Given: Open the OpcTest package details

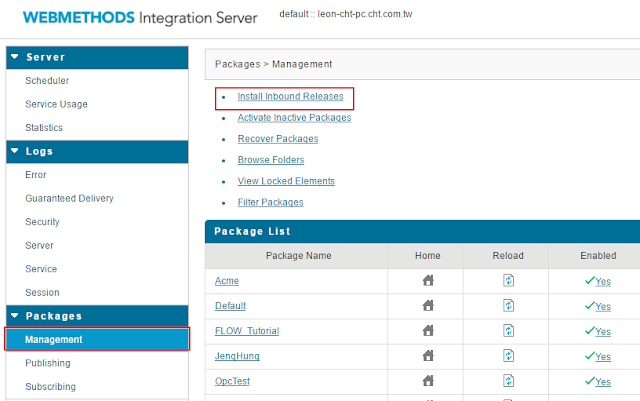Looking at the screenshot, I should 232,381.
